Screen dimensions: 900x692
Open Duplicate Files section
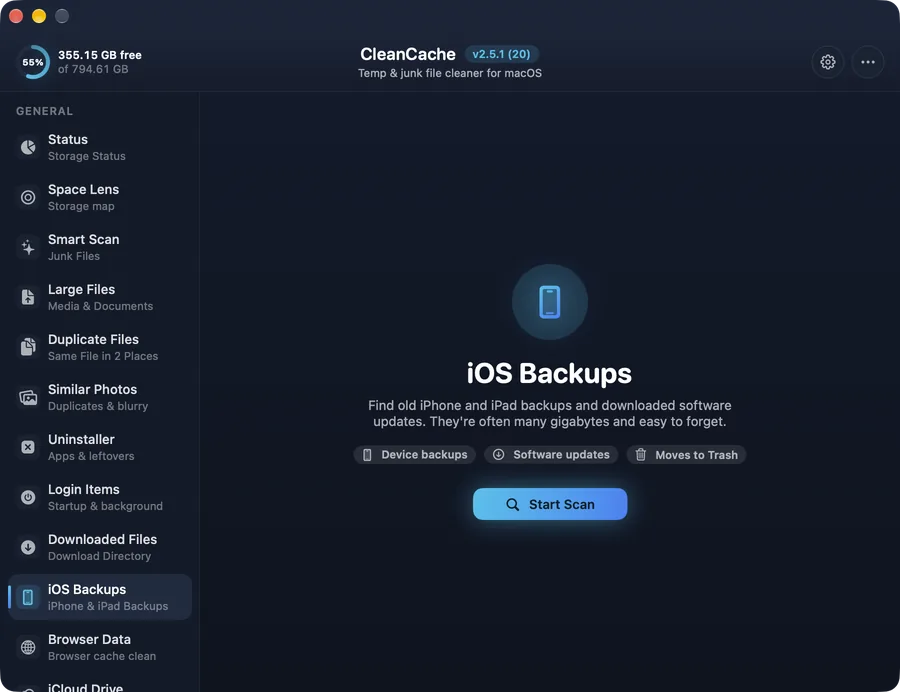pos(100,347)
